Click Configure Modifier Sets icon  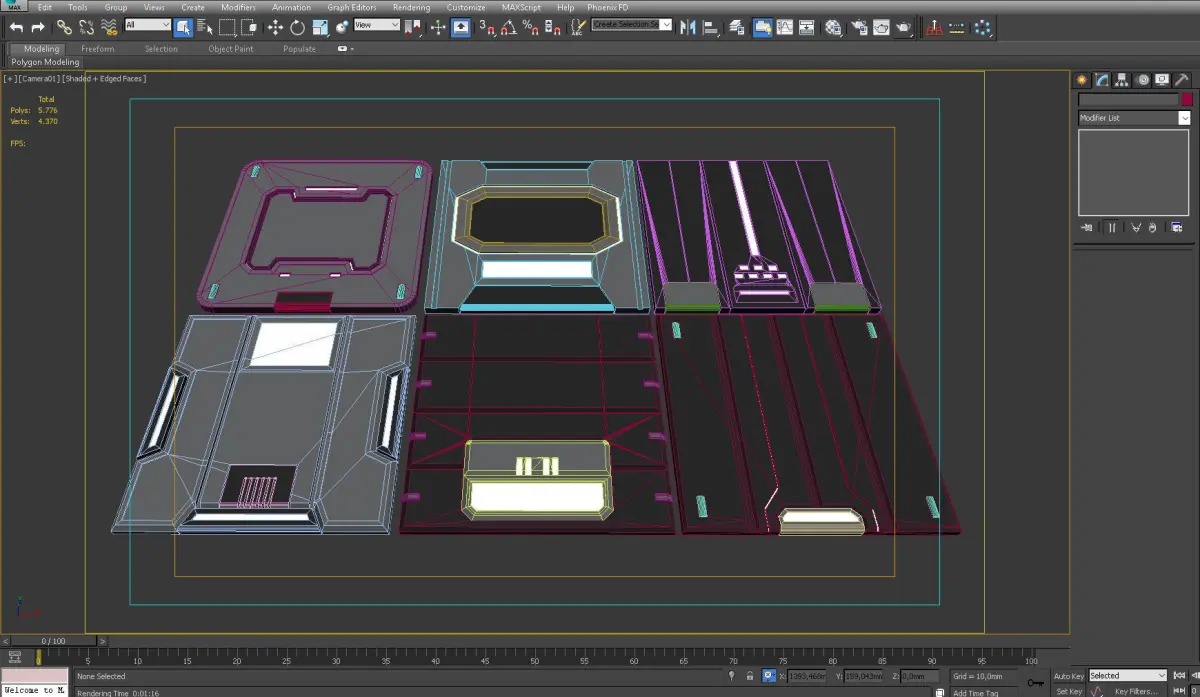1177,228
